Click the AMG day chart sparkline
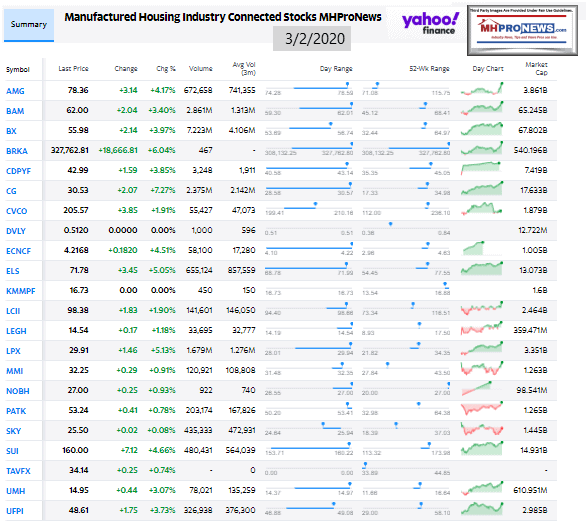The height and width of the screenshot is (531, 588). pyautogui.click(x=482, y=89)
